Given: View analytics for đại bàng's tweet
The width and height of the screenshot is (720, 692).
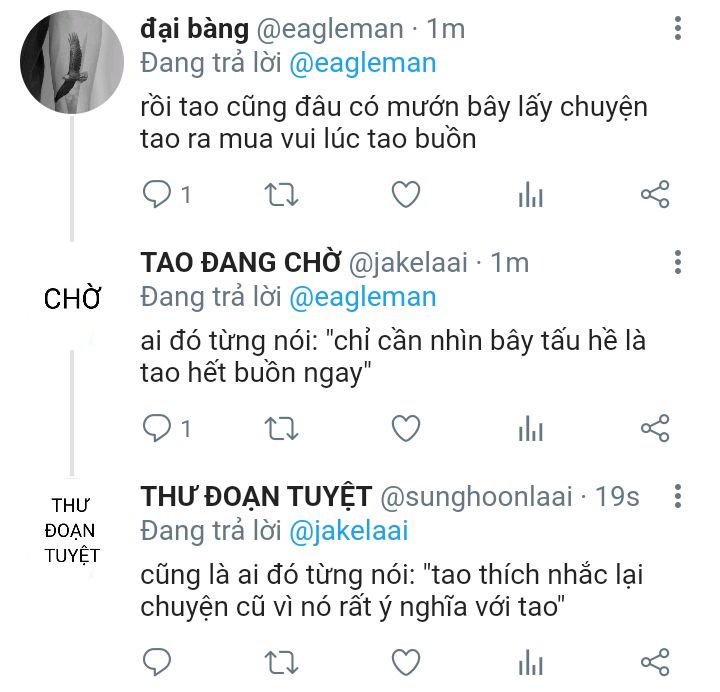Looking at the screenshot, I should 530,195.
